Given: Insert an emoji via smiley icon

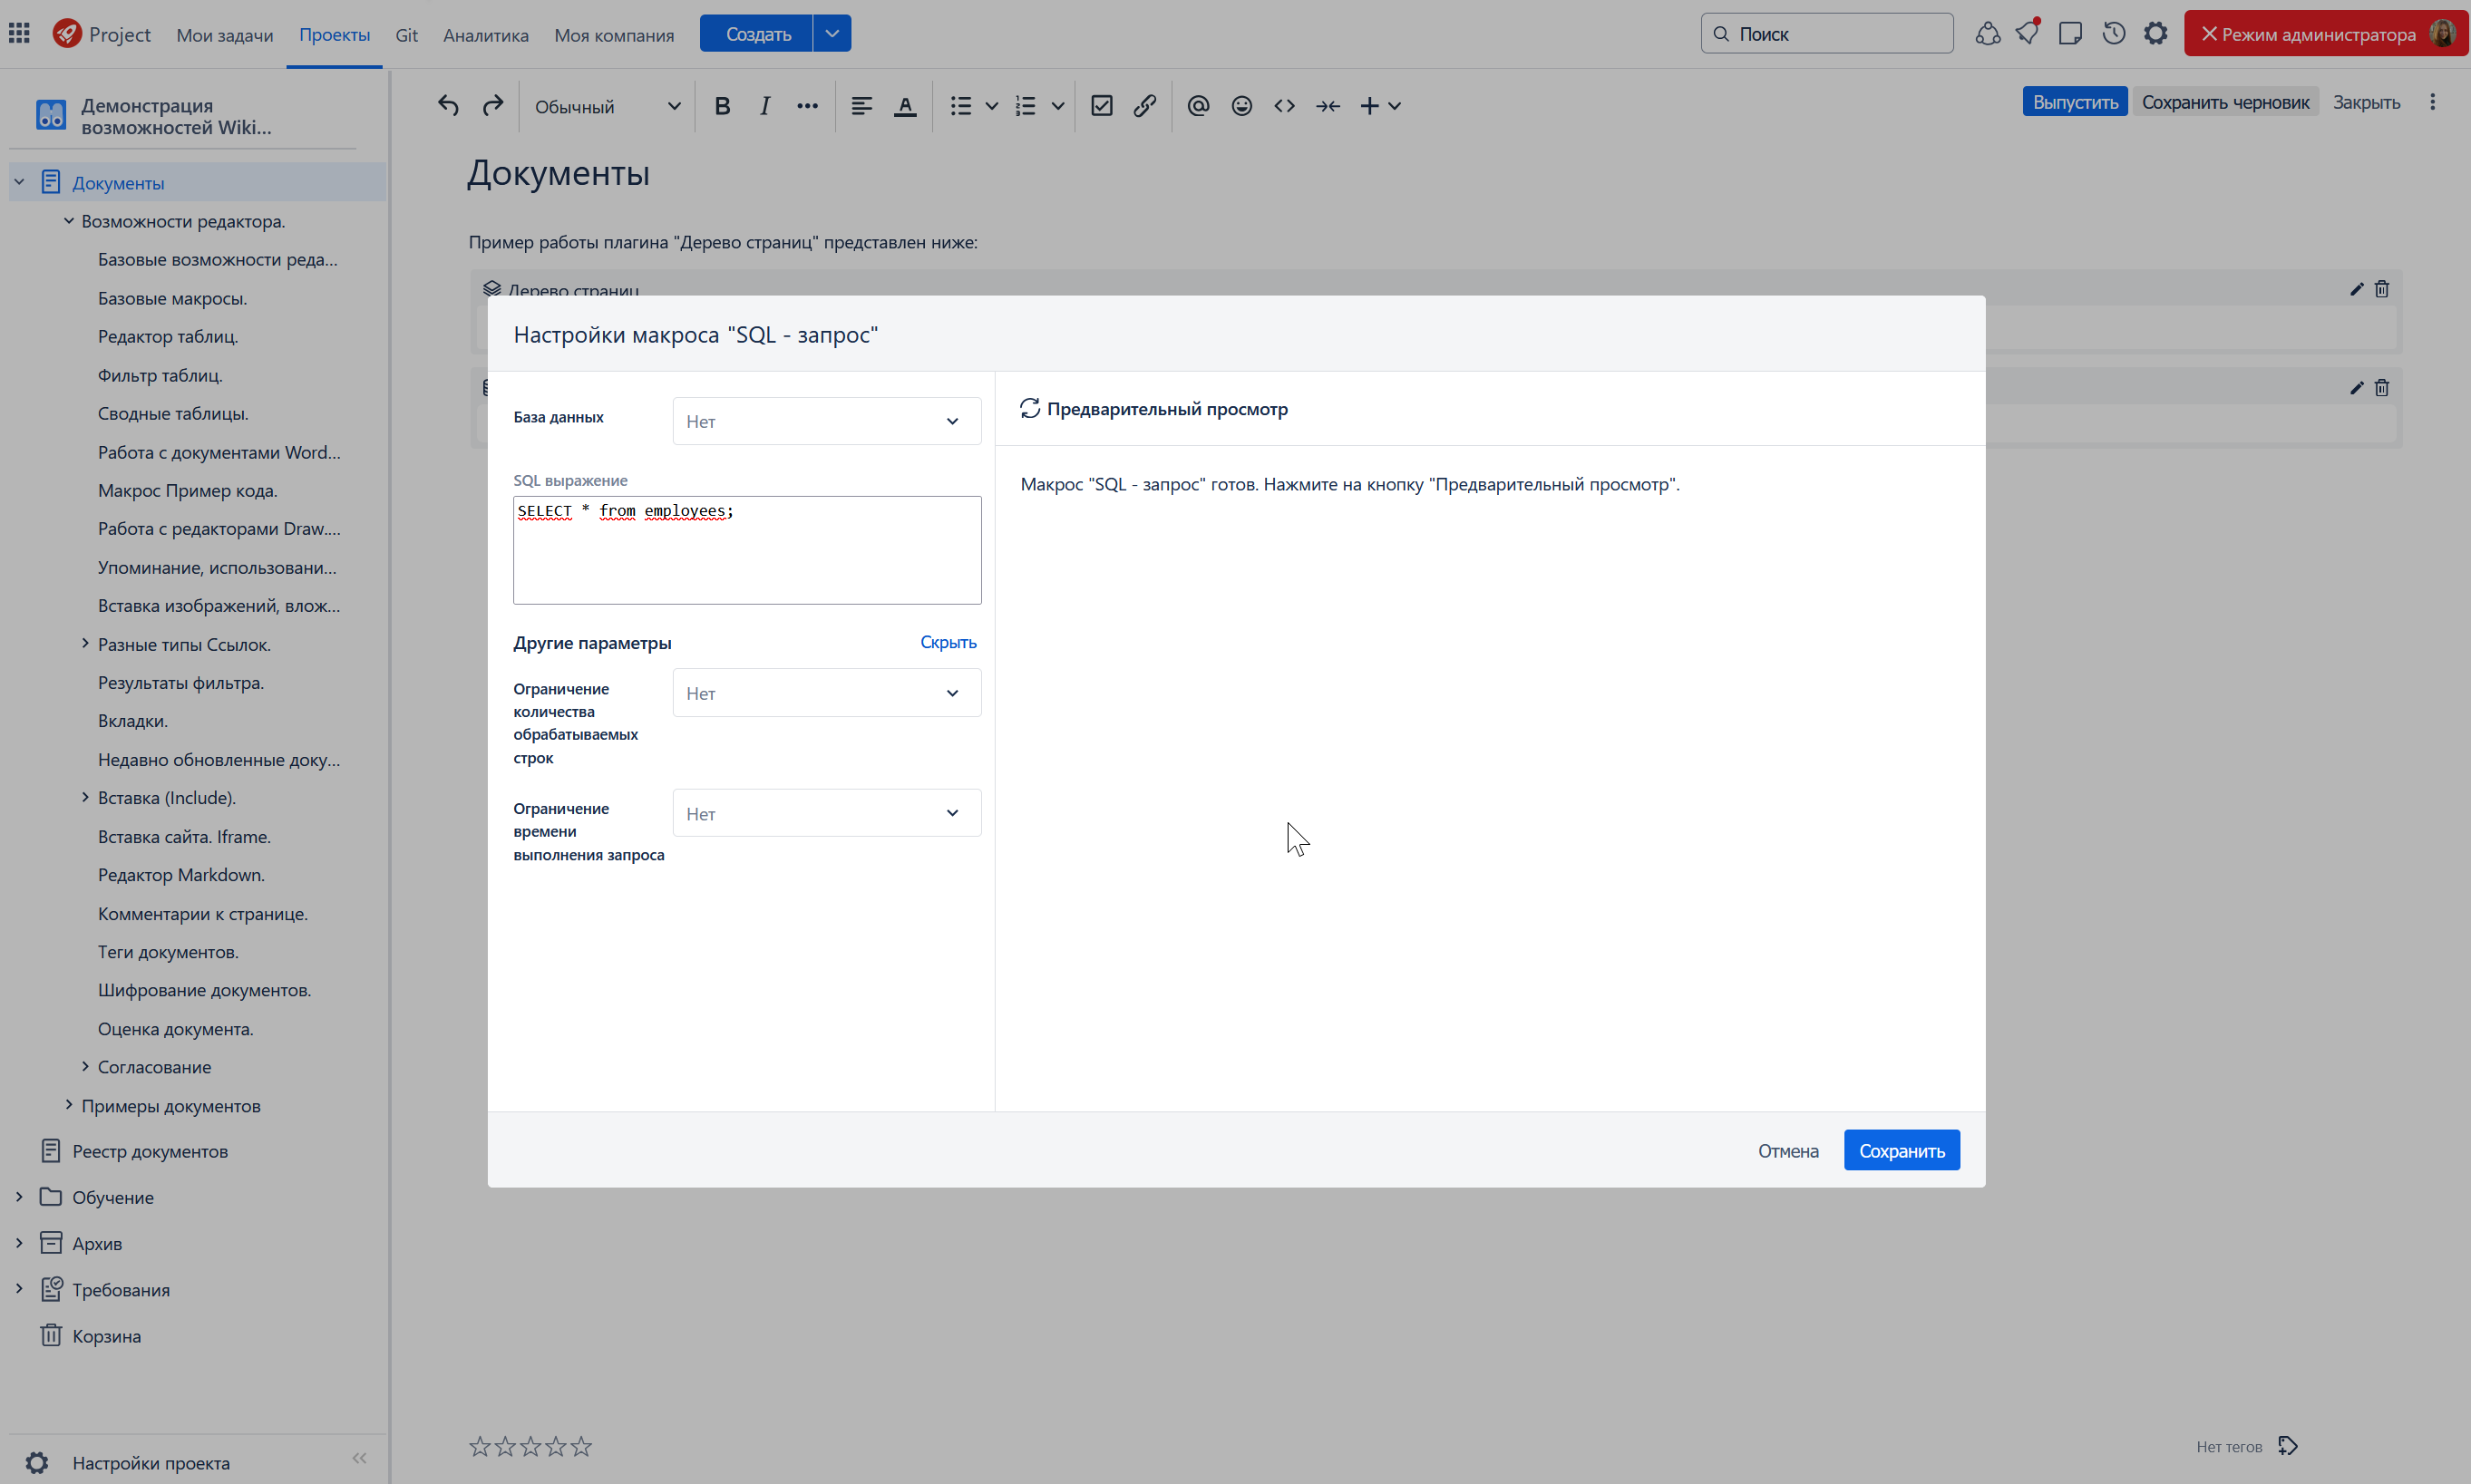Looking at the screenshot, I should [x=1241, y=106].
